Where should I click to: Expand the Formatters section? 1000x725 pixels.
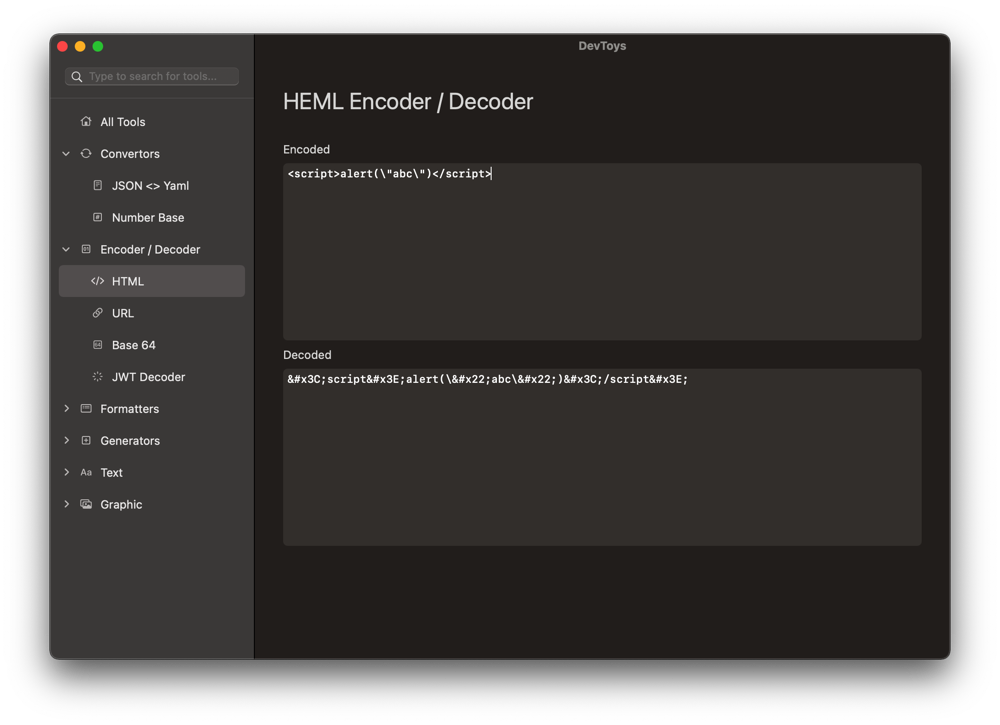tap(66, 408)
